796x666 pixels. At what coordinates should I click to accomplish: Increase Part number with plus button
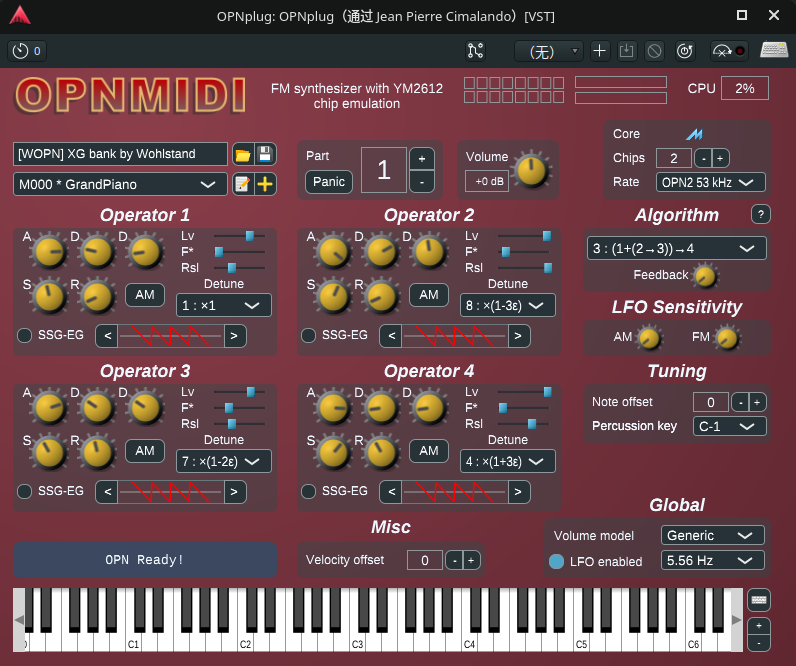coord(422,159)
